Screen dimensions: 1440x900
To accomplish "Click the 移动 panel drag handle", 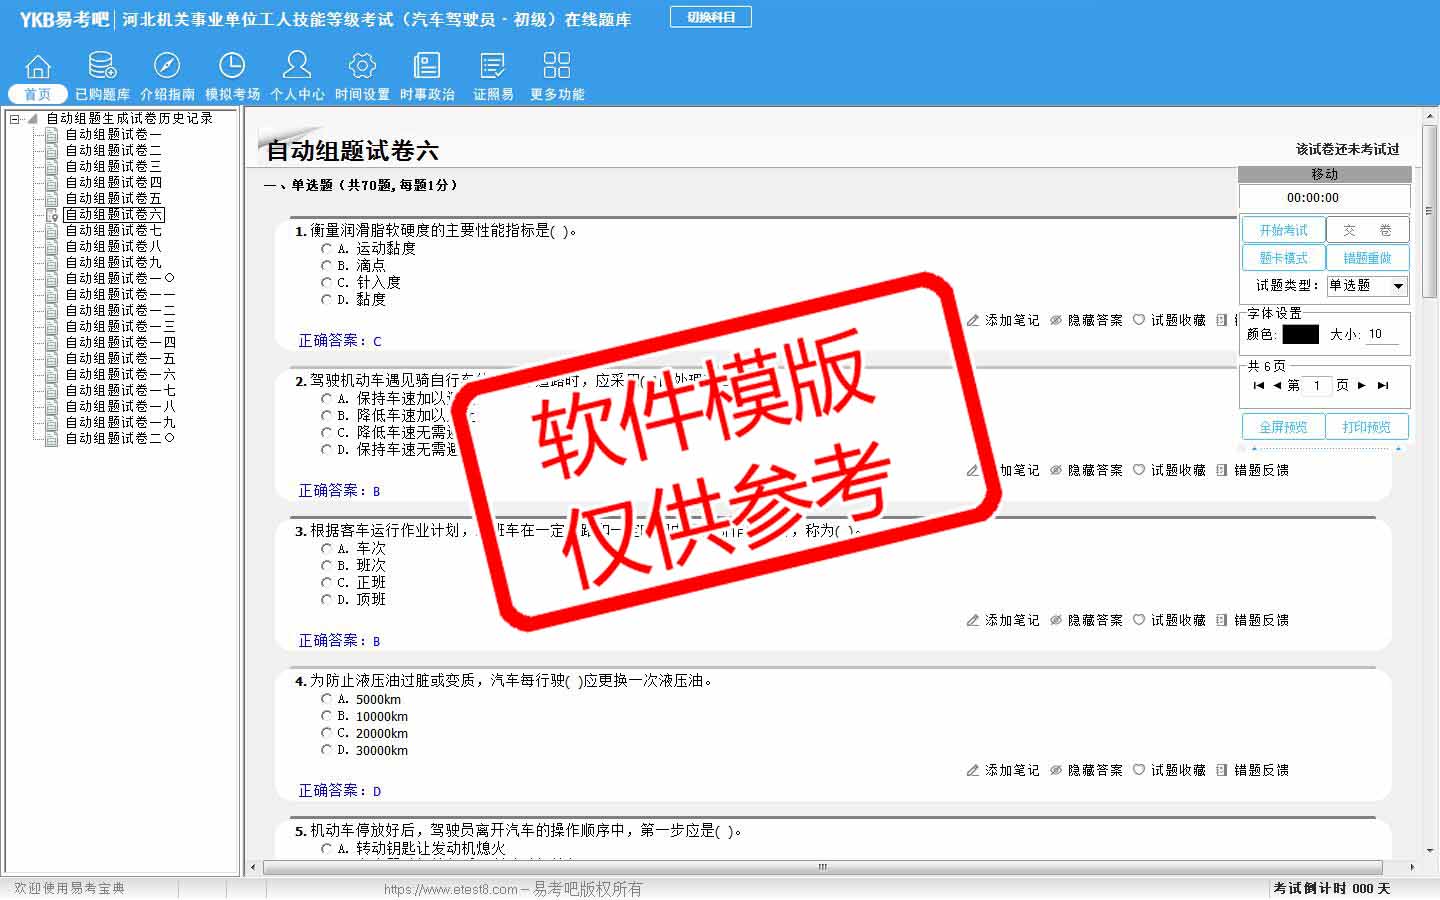I will 1325,174.
